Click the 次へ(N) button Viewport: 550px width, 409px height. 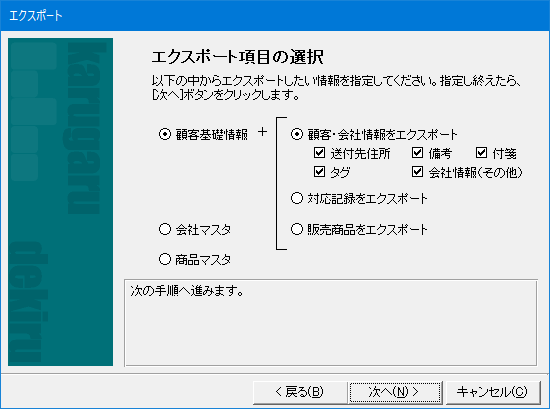[395, 392]
